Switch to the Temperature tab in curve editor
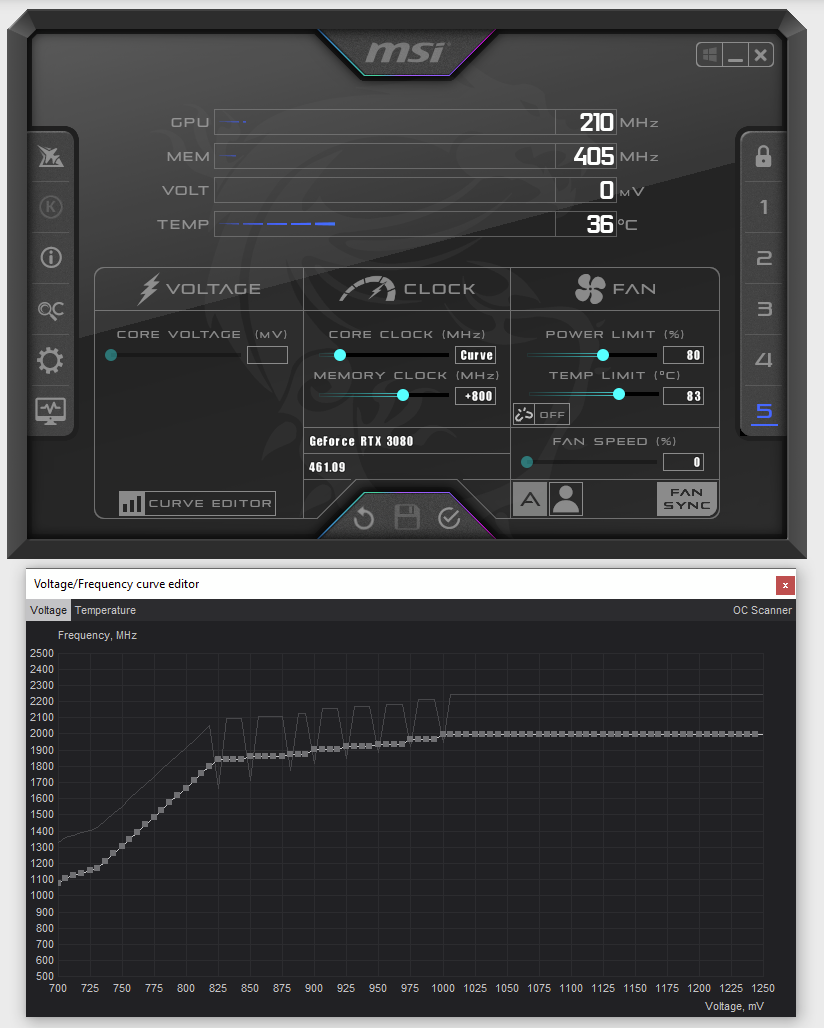Viewport: 824px width, 1028px height. click(x=106, y=610)
